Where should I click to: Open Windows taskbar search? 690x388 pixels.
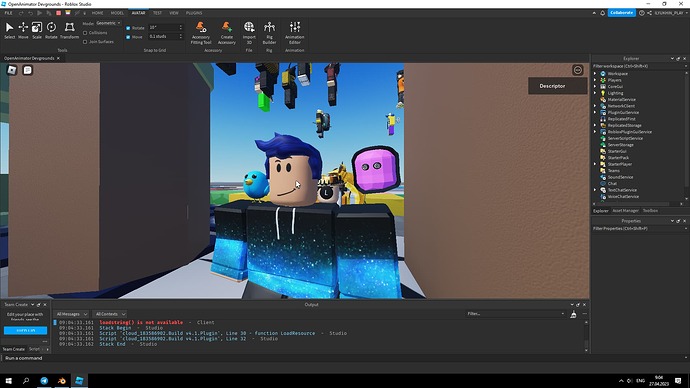[x=26, y=381]
